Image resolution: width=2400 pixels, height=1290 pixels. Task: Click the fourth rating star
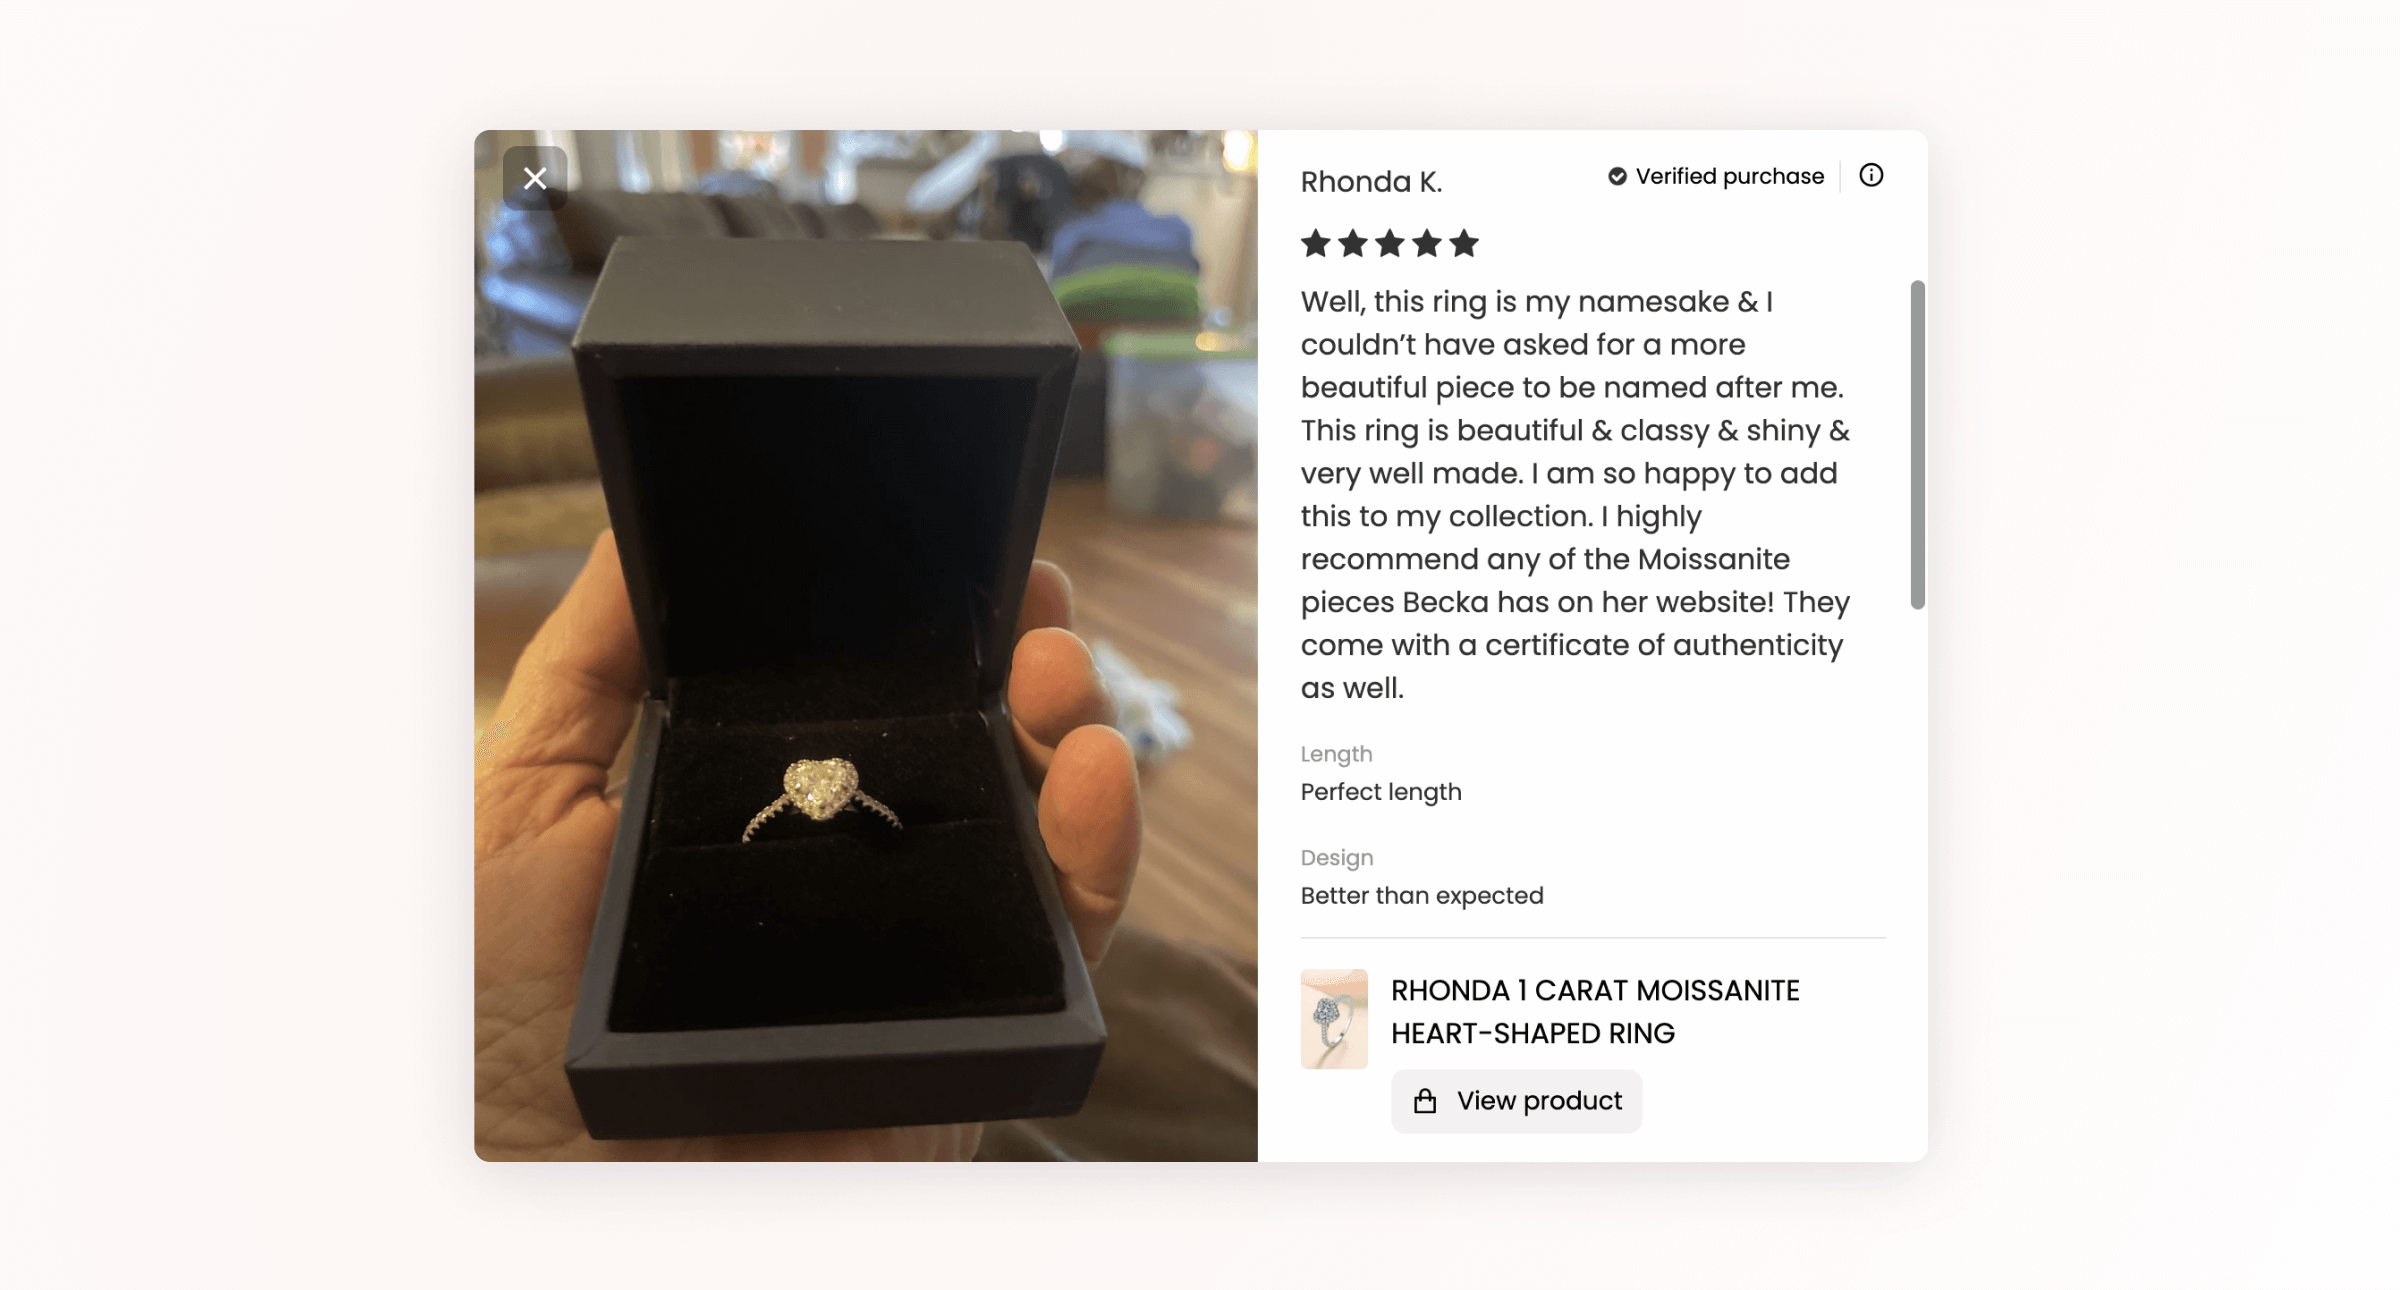click(x=1427, y=243)
